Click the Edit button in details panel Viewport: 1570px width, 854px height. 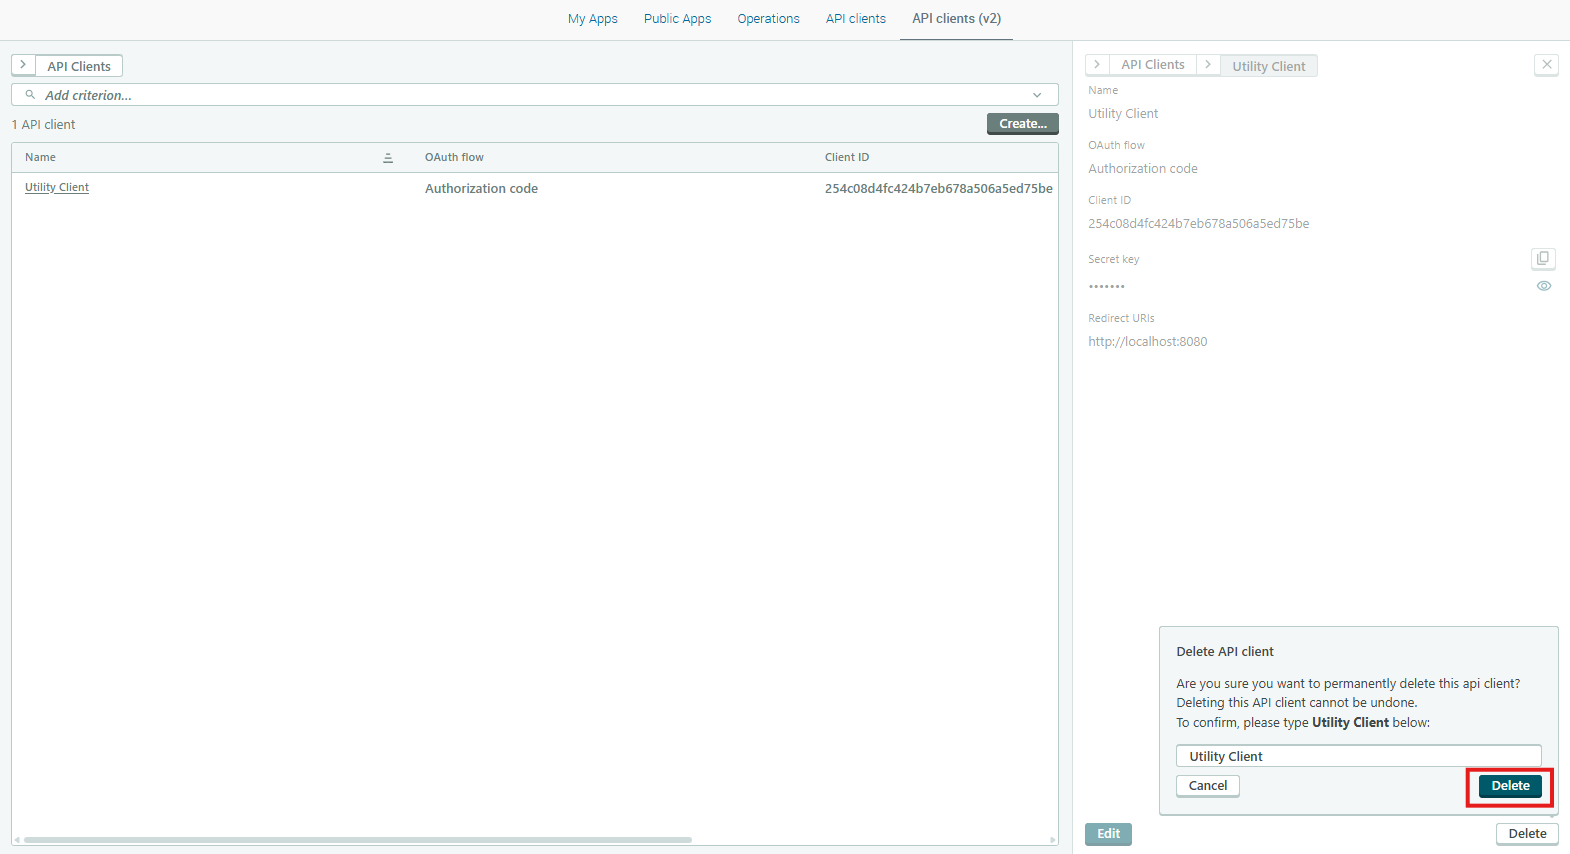[x=1108, y=834]
